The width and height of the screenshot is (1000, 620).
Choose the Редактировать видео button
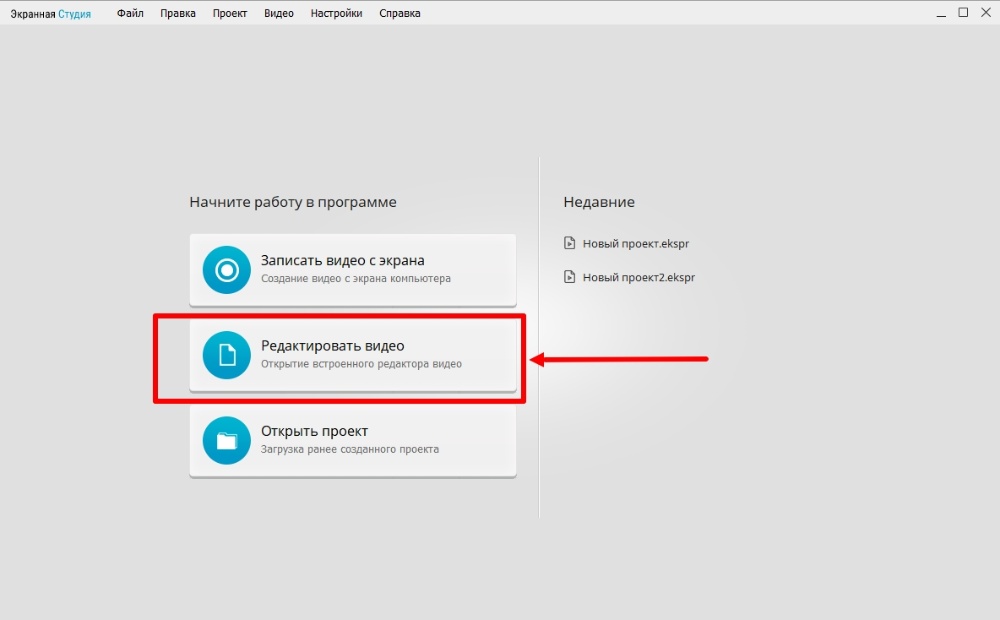pyautogui.click(x=353, y=355)
